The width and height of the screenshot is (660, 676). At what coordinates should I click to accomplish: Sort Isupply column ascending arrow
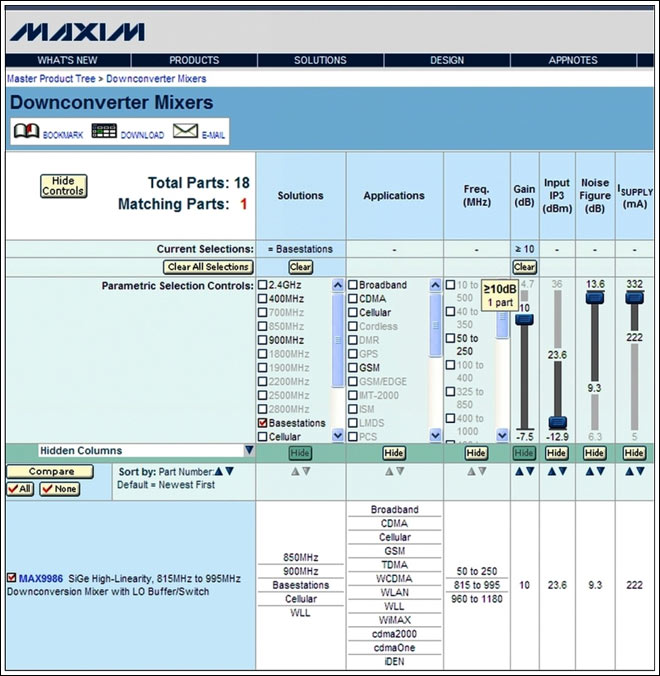tap(629, 471)
